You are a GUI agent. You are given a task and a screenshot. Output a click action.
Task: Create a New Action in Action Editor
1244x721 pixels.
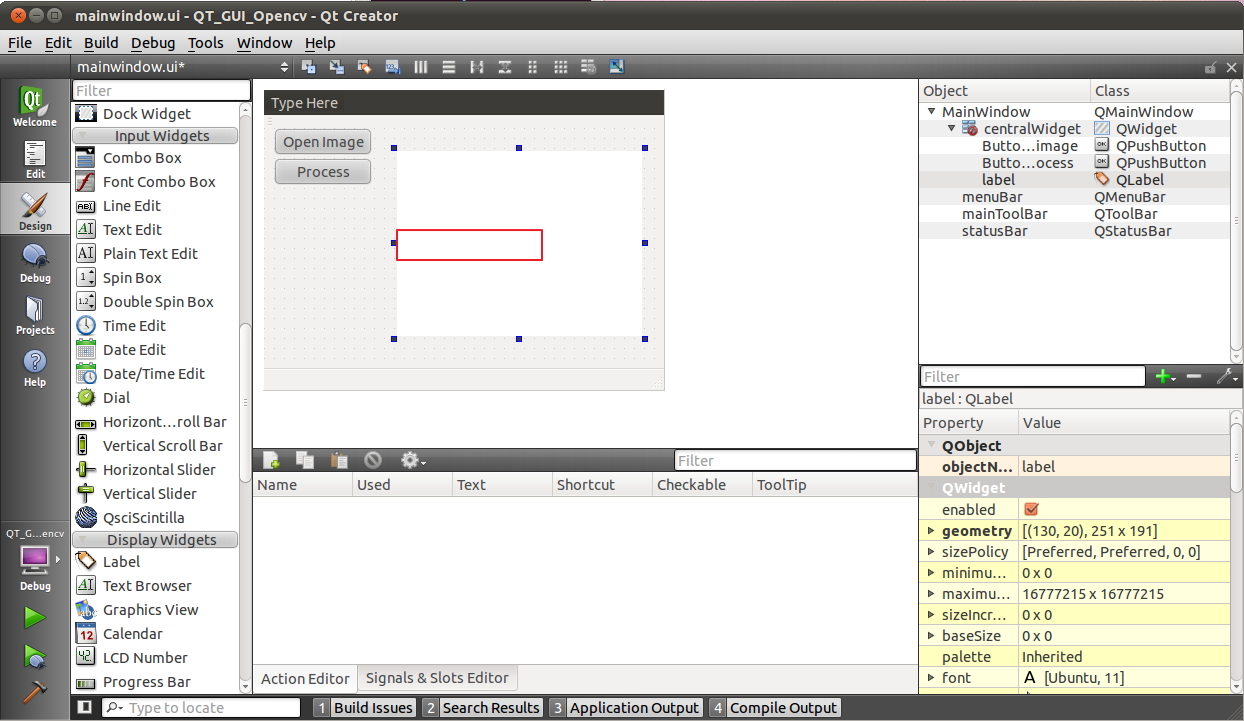[271, 459]
